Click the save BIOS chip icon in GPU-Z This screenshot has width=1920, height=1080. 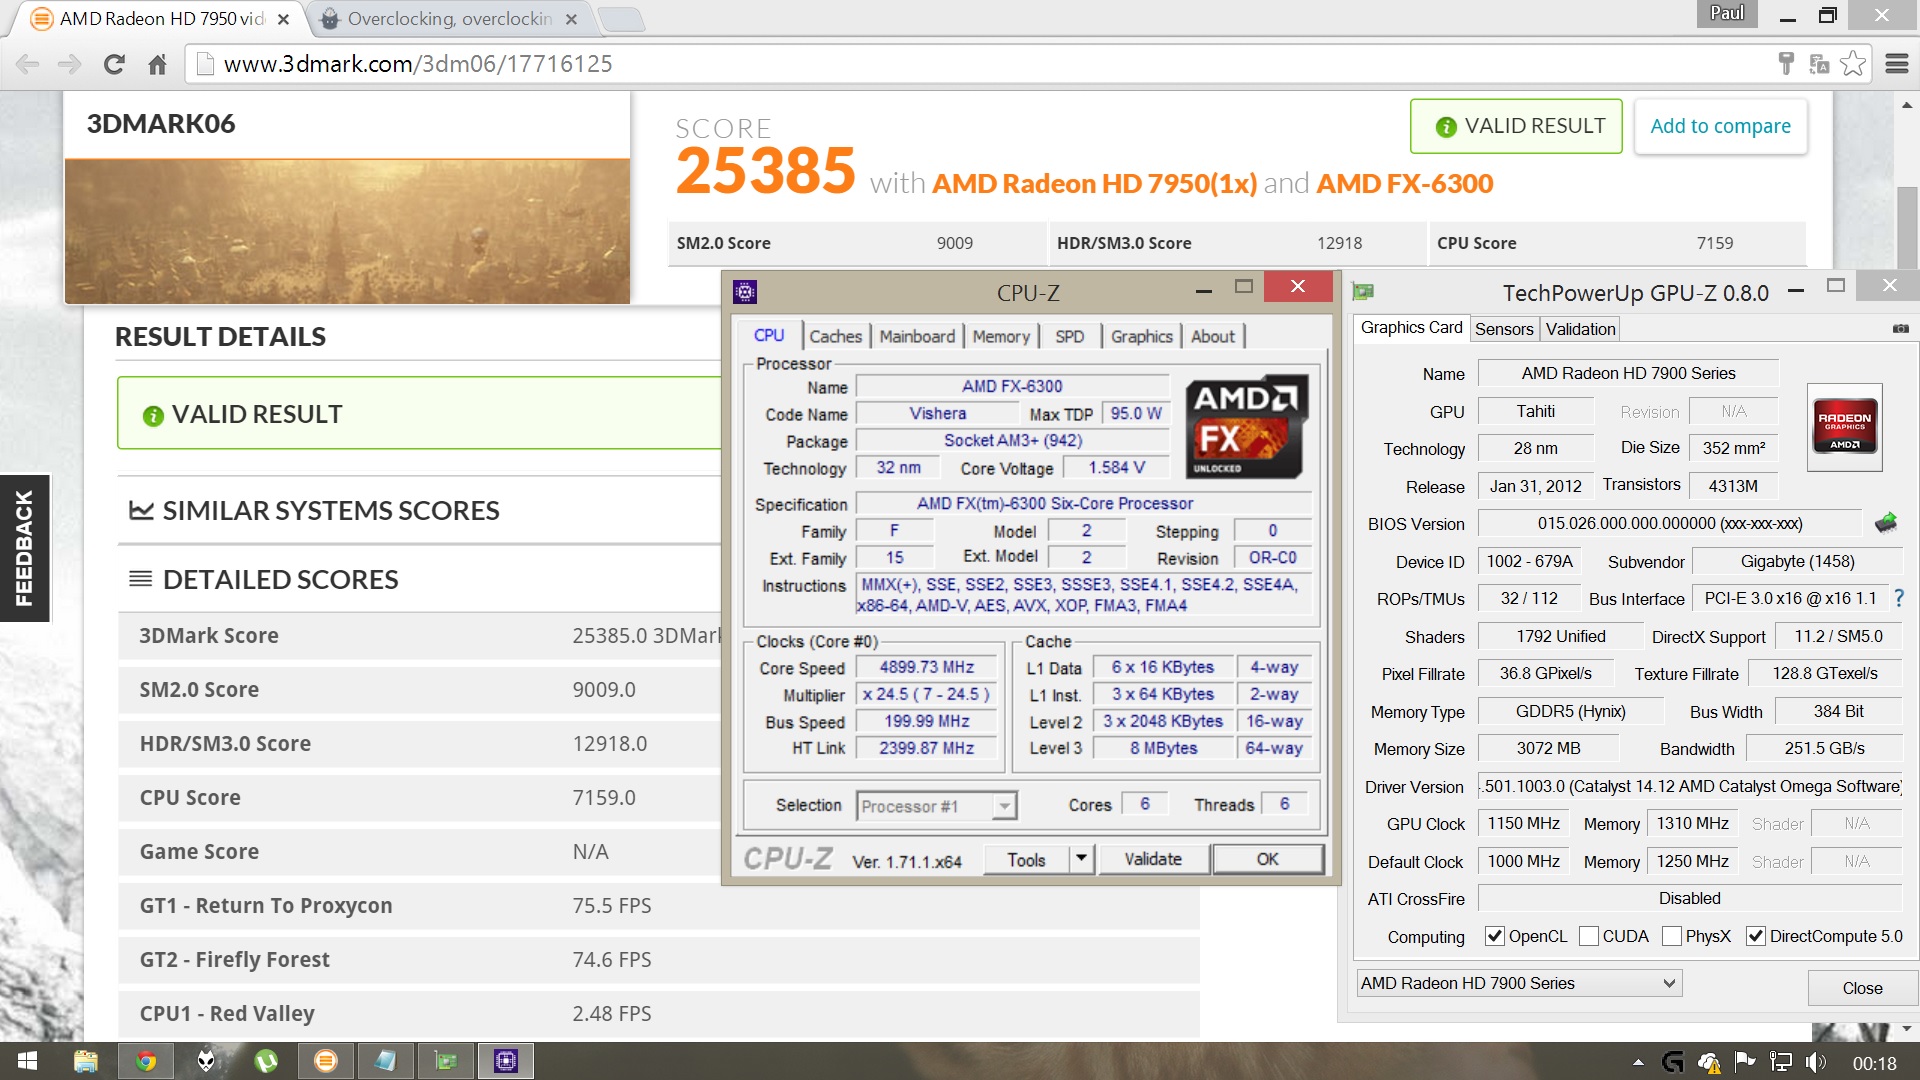click(x=1886, y=522)
